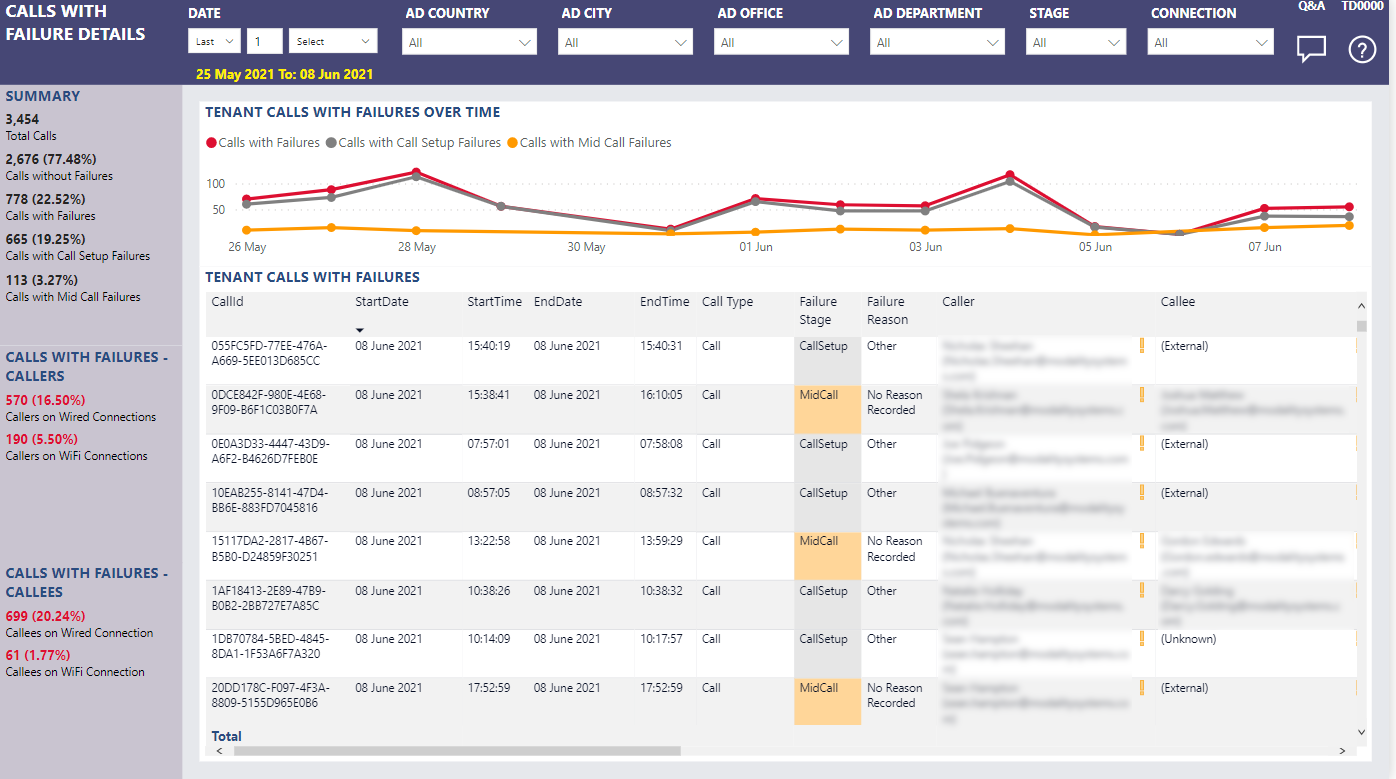The image size is (1396, 779).
Task: Sort by the CallId column header
Action: [x=228, y=302]
